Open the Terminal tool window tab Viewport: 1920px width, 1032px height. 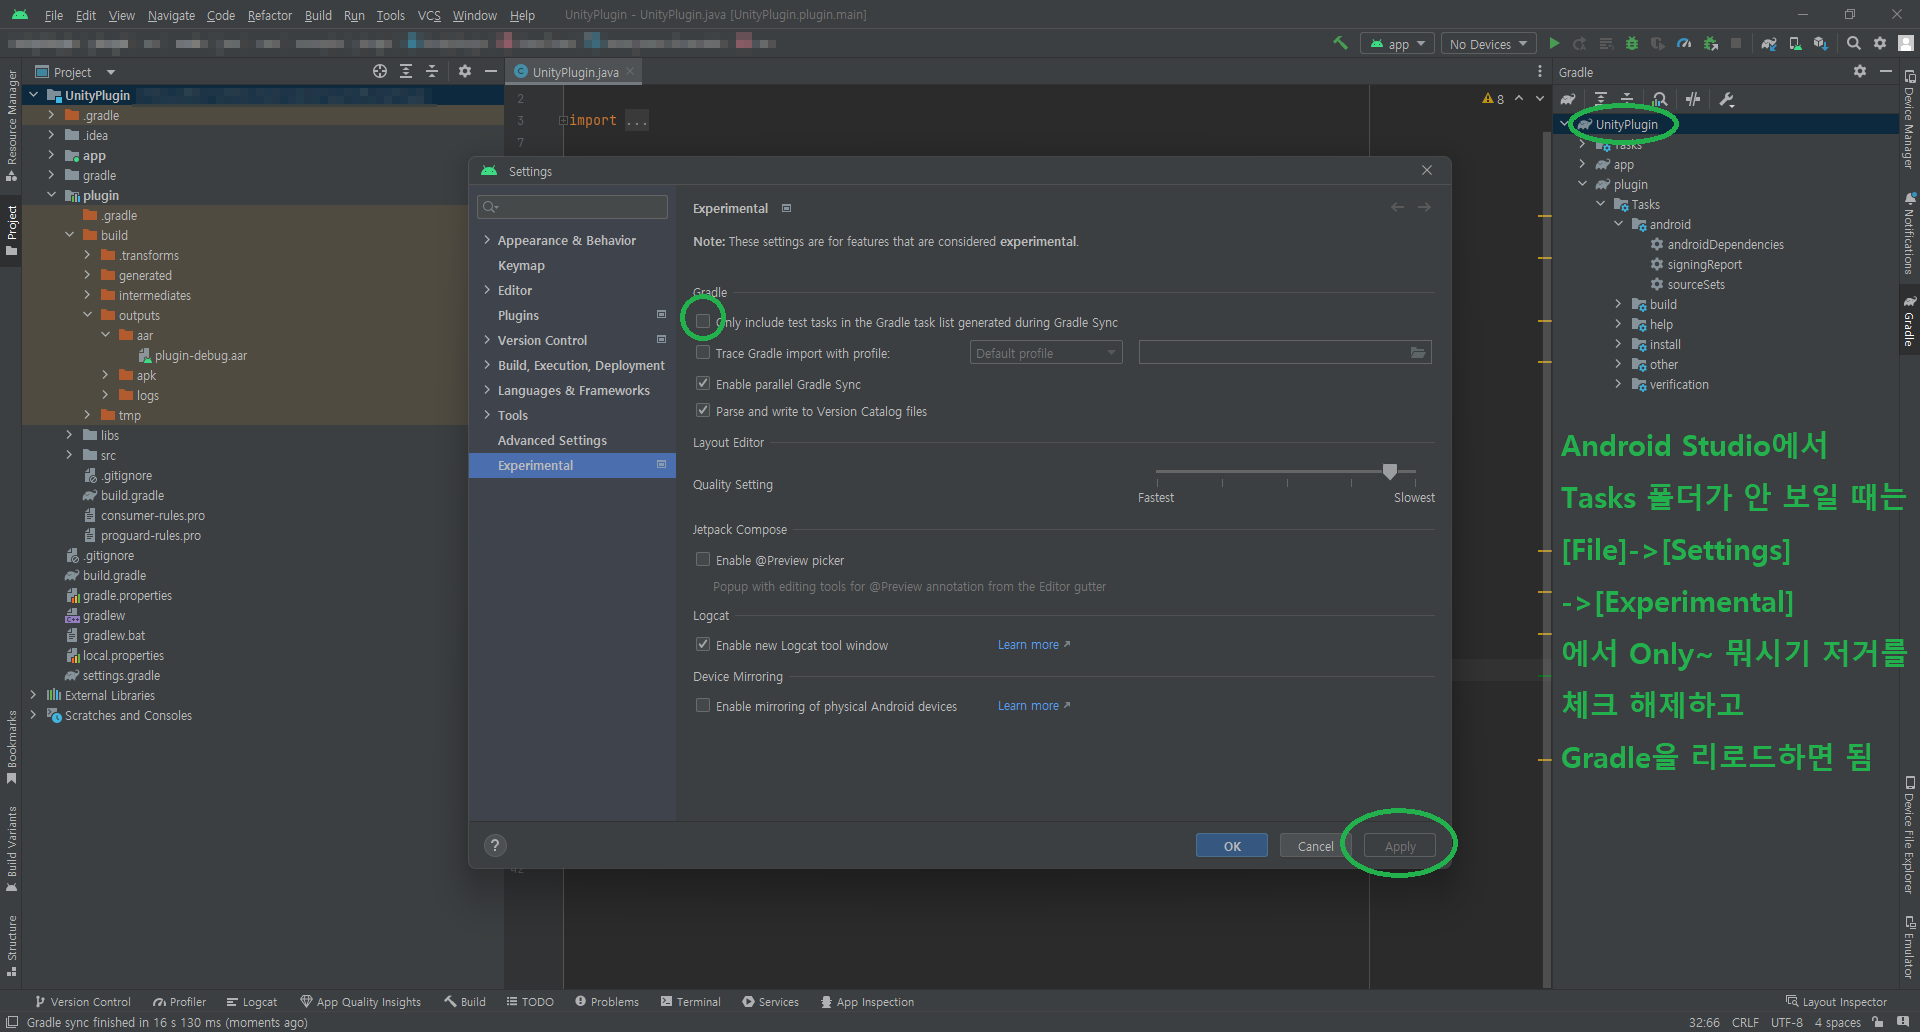coord(691,1001)
